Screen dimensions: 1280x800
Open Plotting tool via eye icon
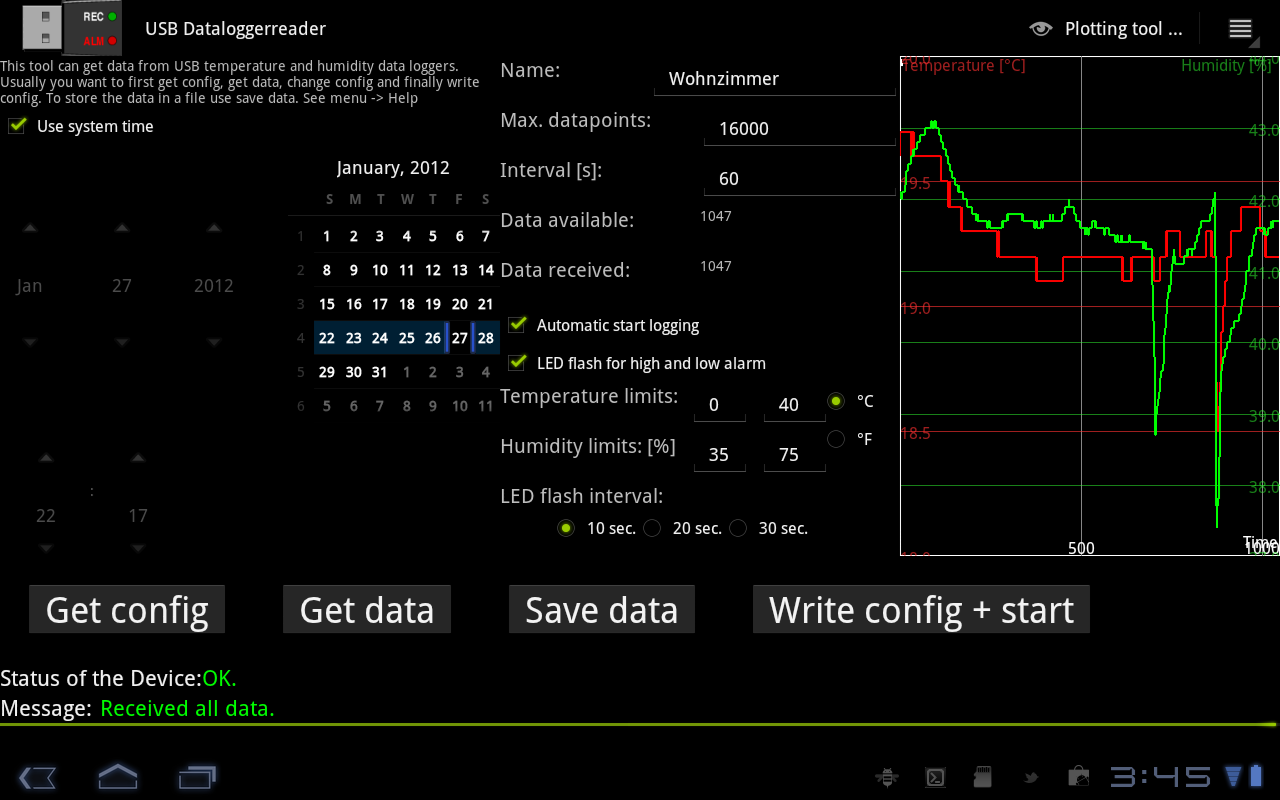[x=1041, y=29]
